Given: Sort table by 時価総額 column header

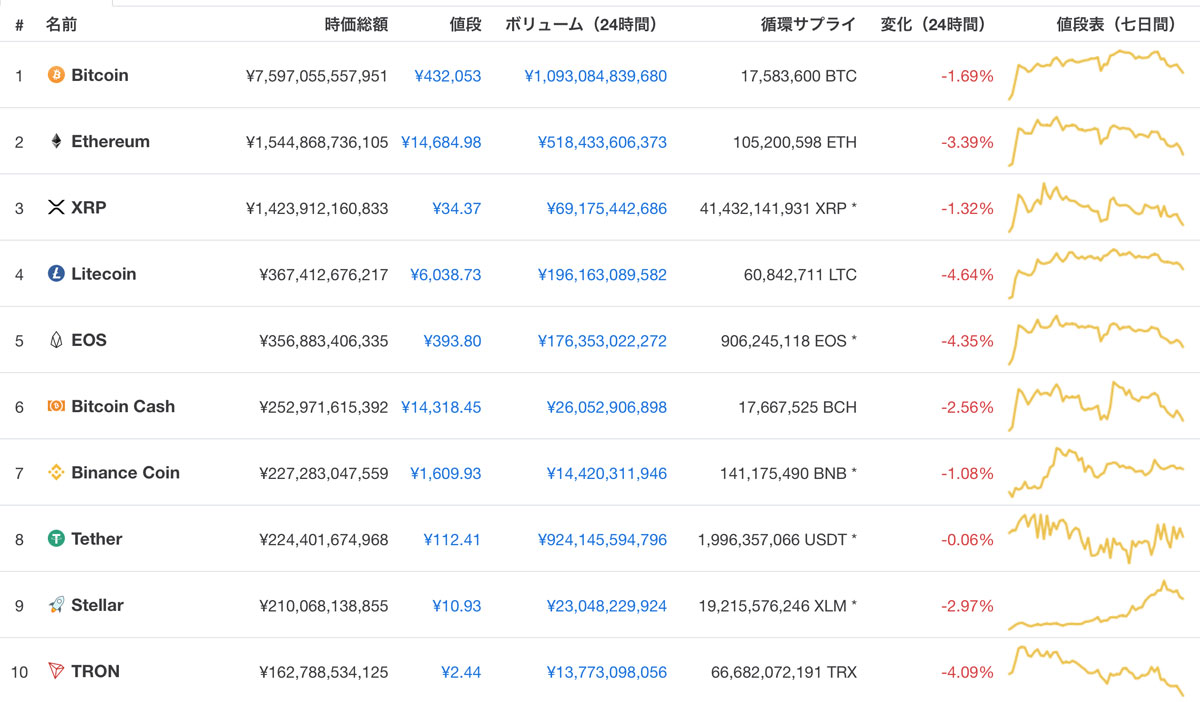Looking at the screenshot, I should 357,24.
